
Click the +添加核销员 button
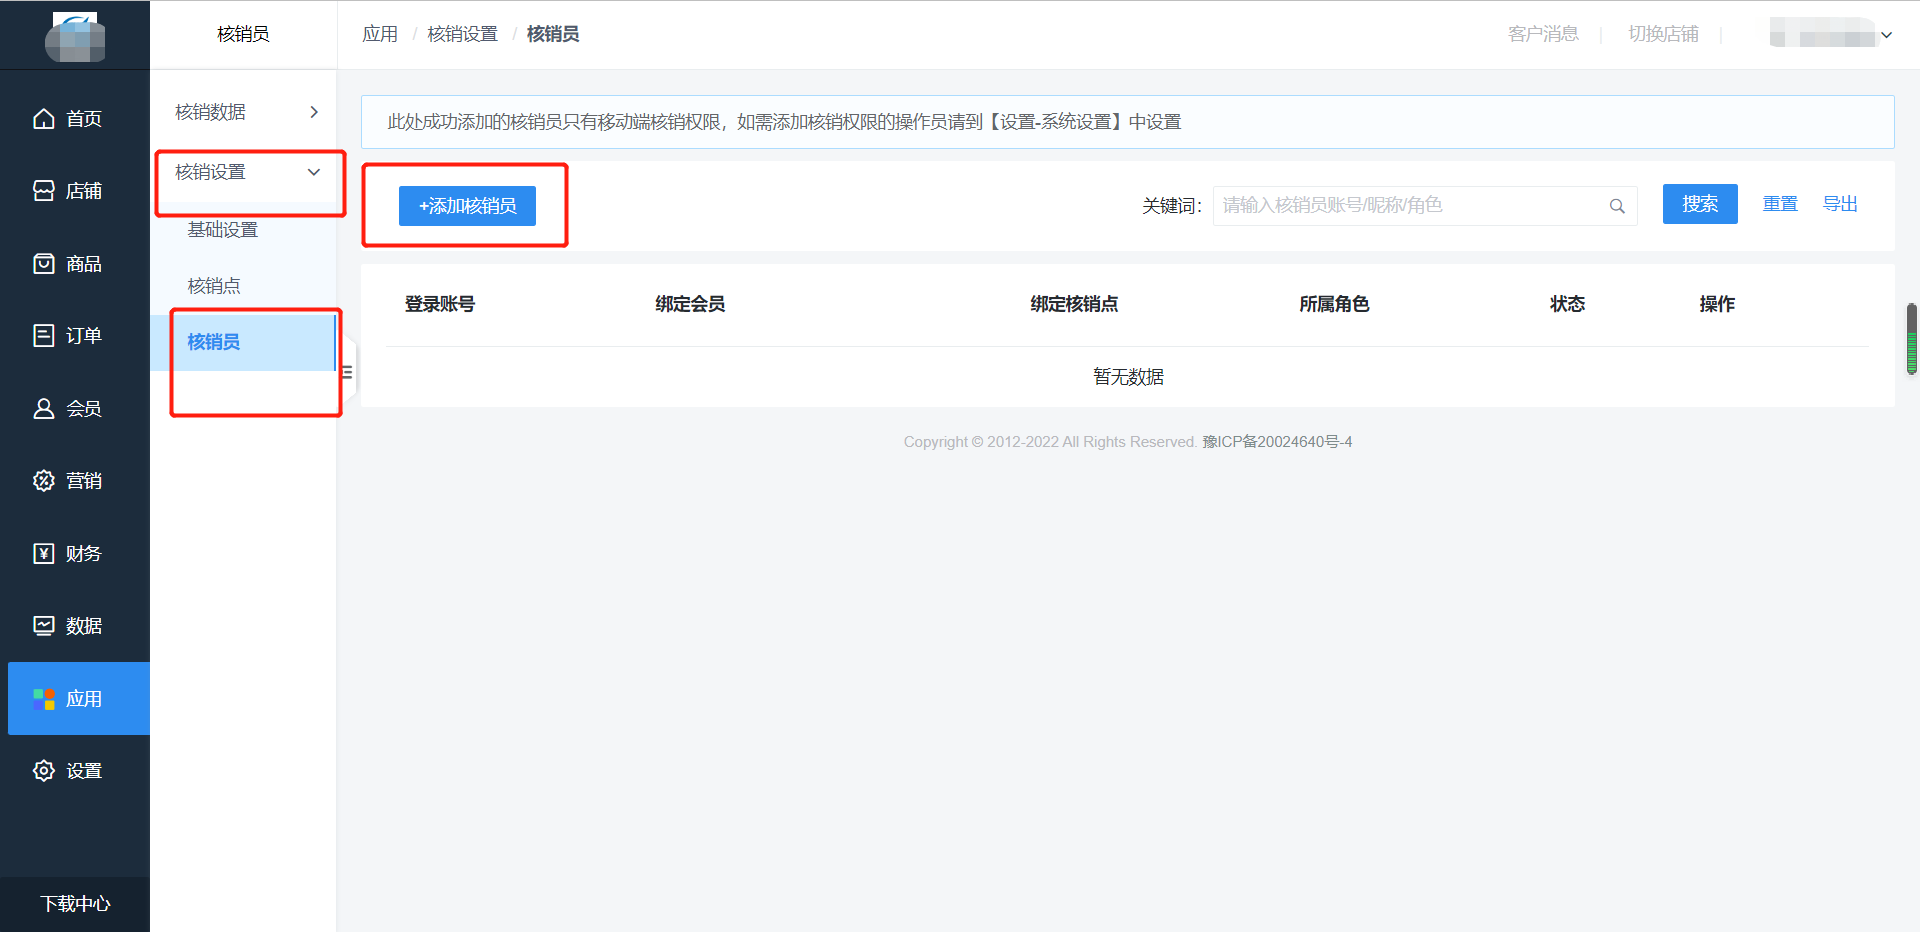[467, 206]
